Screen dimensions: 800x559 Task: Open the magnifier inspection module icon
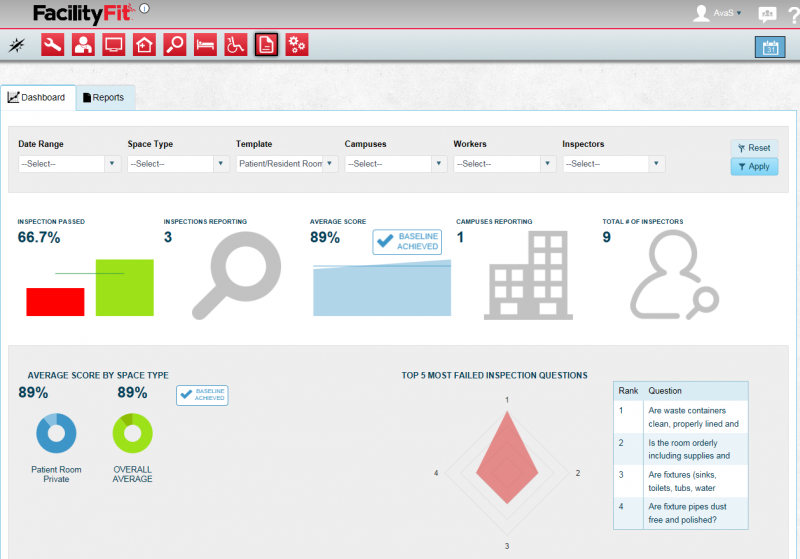point(174,45)
